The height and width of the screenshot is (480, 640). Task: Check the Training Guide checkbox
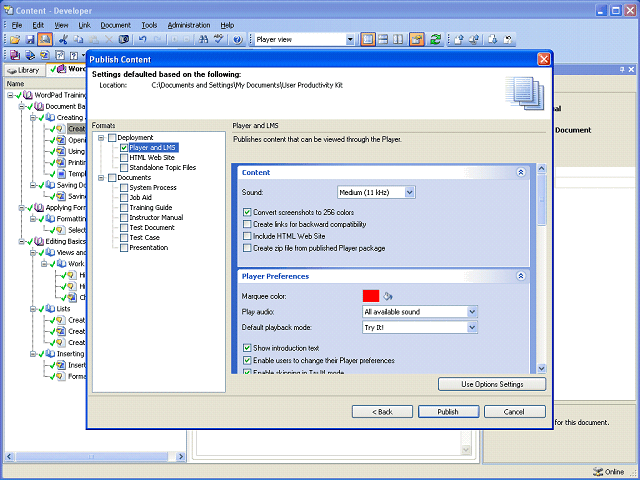click(124, 208)
